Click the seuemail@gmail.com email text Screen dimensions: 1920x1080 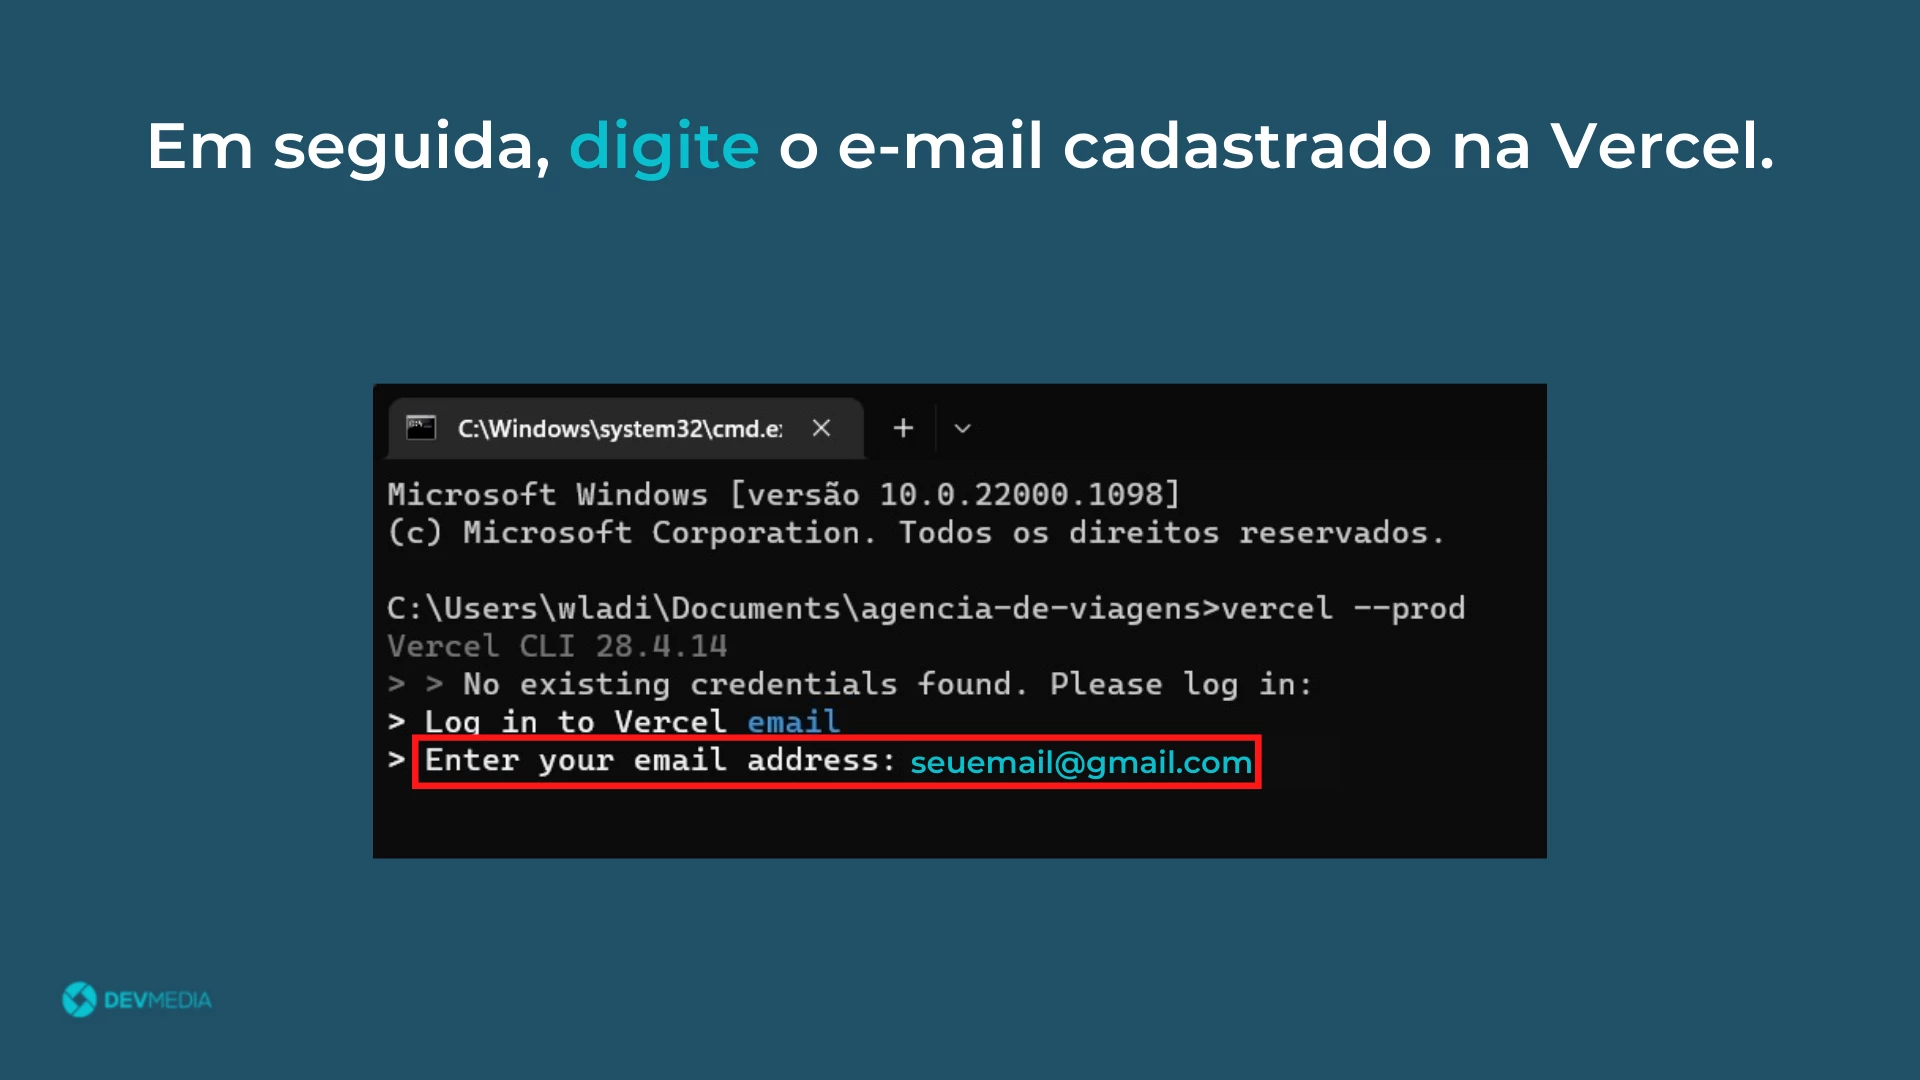tap(1080, 762)
